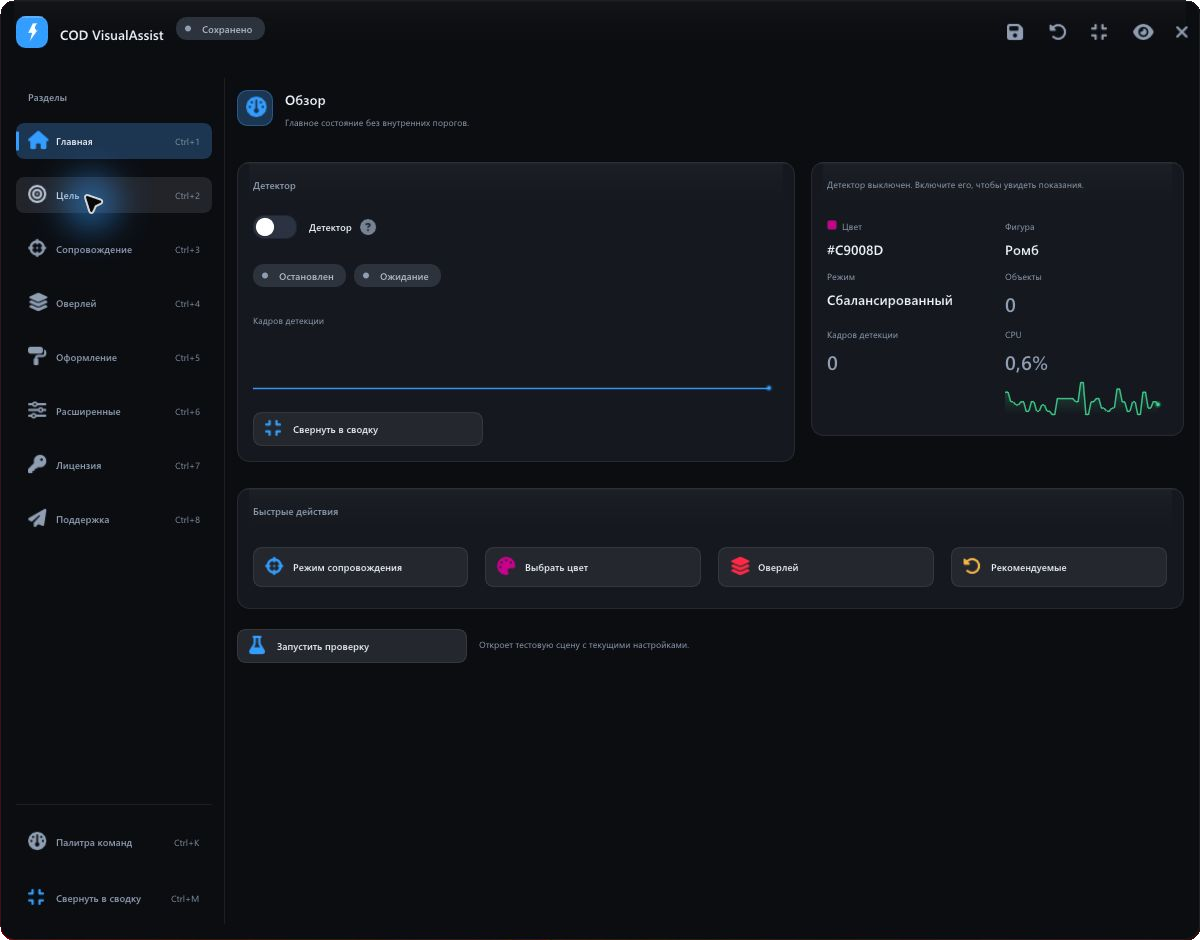Image resolution: width=1200 pixels, height=940 pixels.
Task: Click the flask icon in Запустить проверку
Action: (x=257, y=646)
